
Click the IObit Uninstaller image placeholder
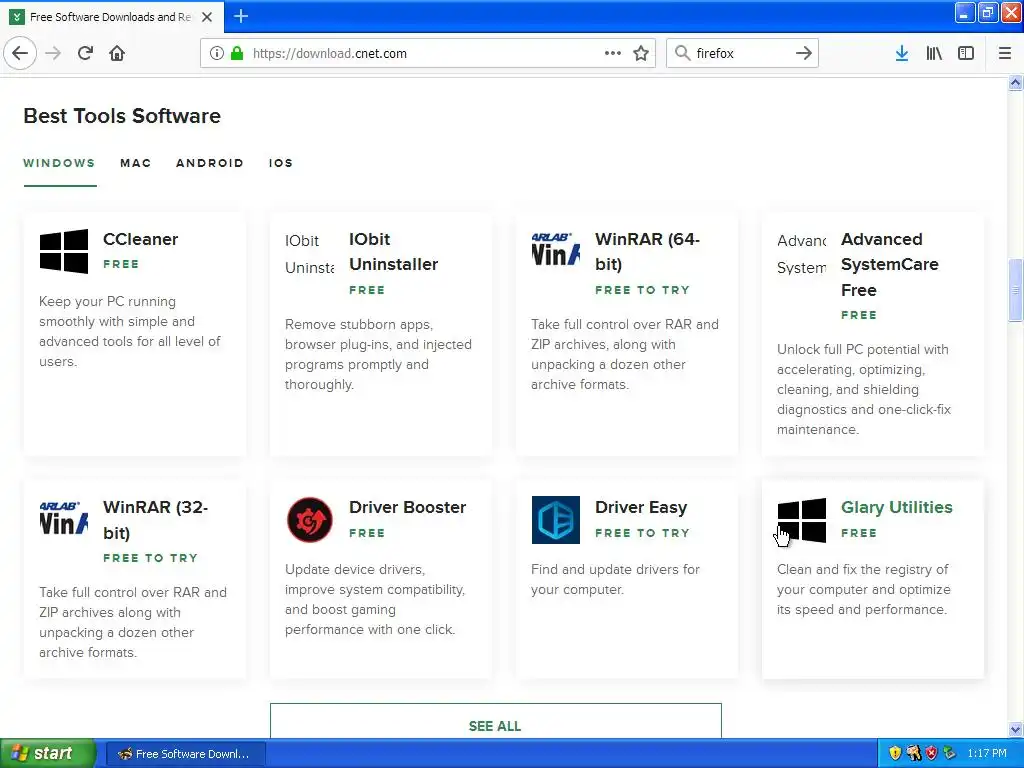tap(310, 254)
